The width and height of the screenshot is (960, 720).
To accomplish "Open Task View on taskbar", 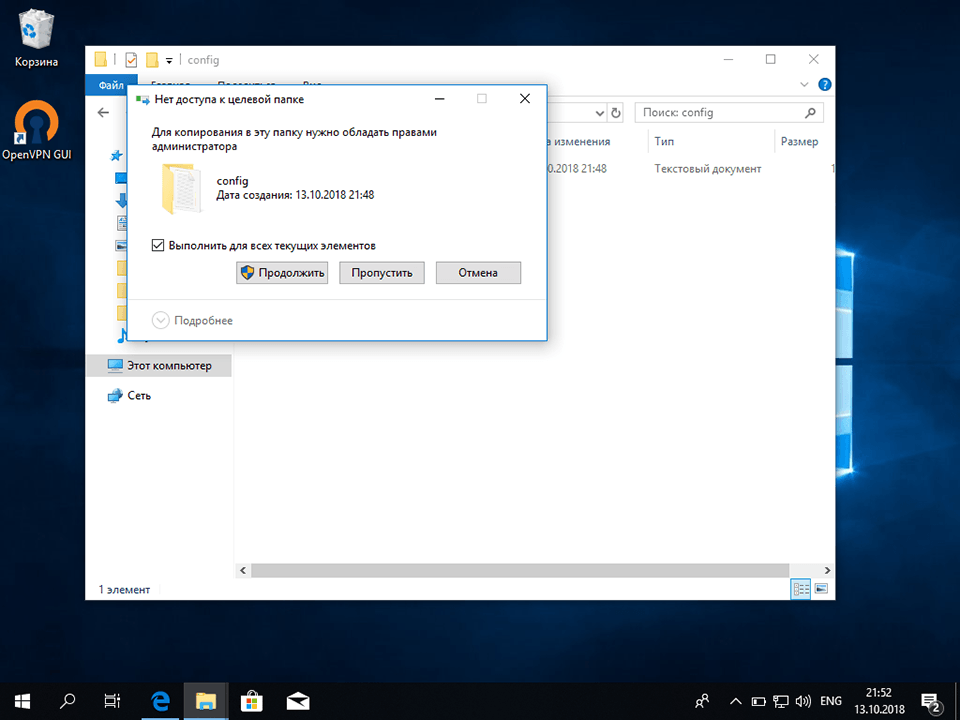I will coord(112,701).
